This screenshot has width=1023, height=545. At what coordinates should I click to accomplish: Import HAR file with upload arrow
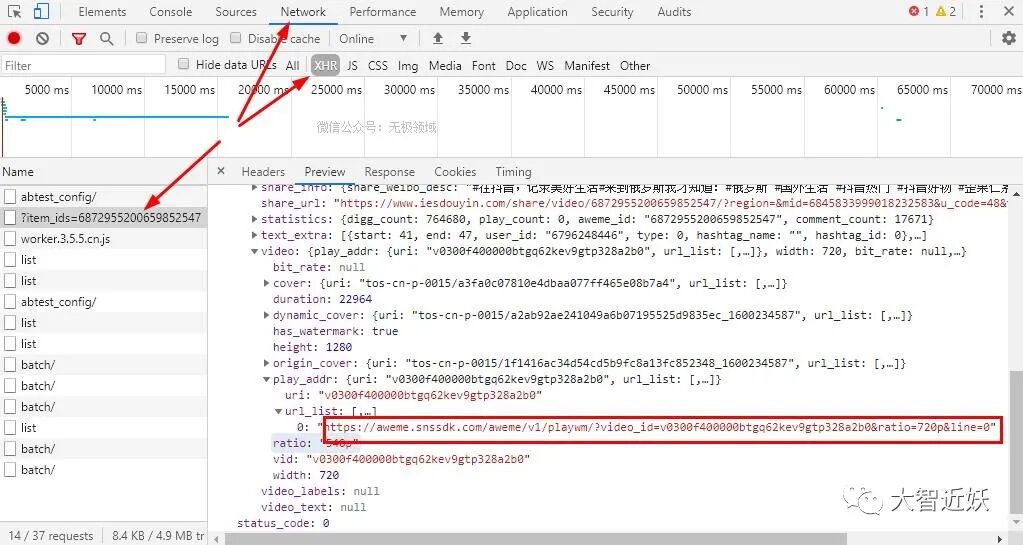pyautogui.click(x=438, y=38)
